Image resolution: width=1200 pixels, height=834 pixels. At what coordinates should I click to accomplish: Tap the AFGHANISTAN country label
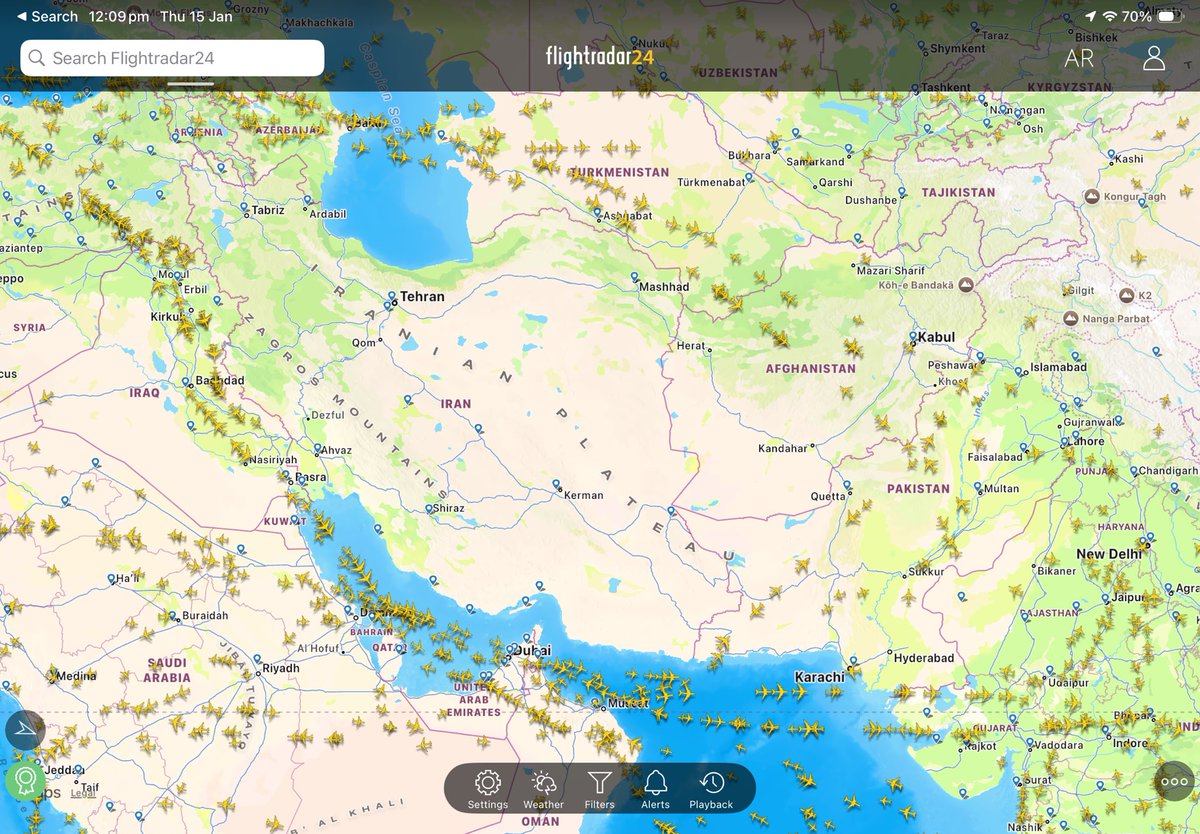pyautogui.click(x=811, y=368)
